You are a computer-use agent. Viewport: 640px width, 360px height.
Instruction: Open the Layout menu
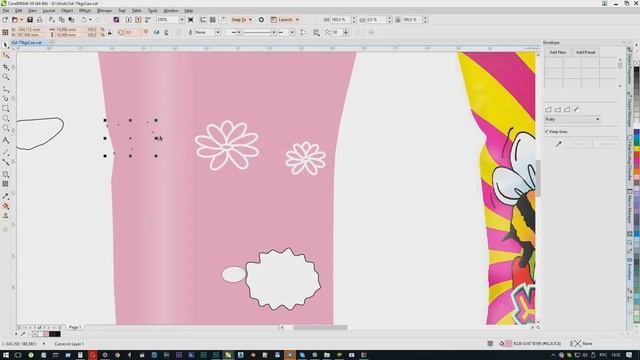(x=49, y=11)
